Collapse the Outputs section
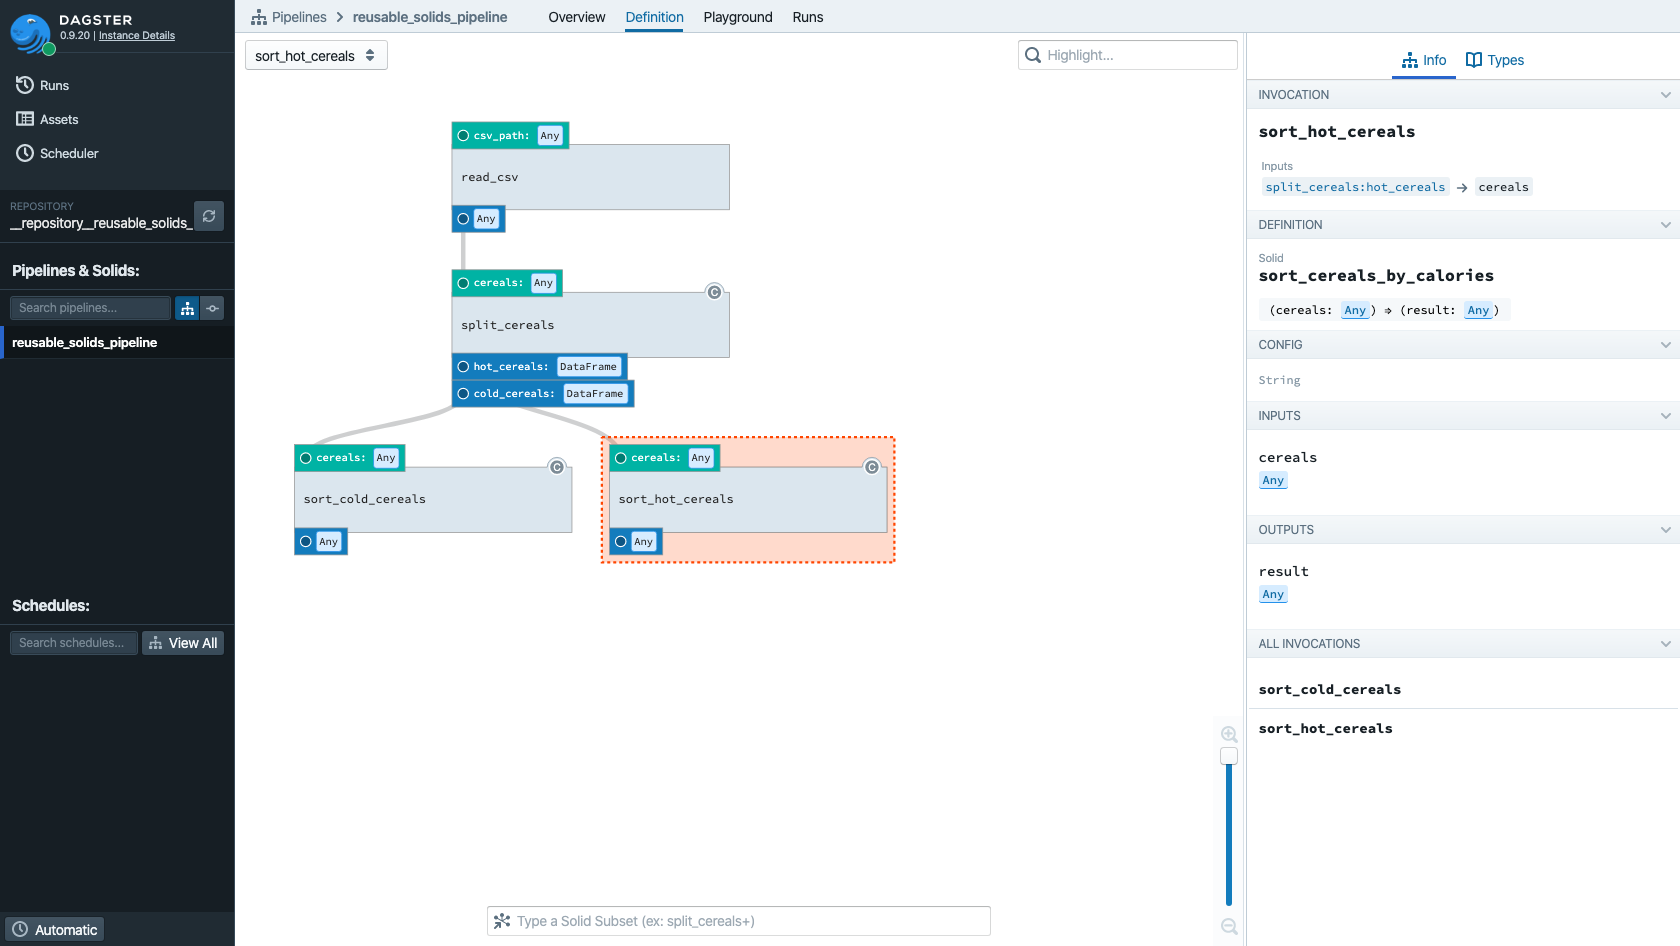This screenshot has height=946, width=1680. (x=1665, y=530)
